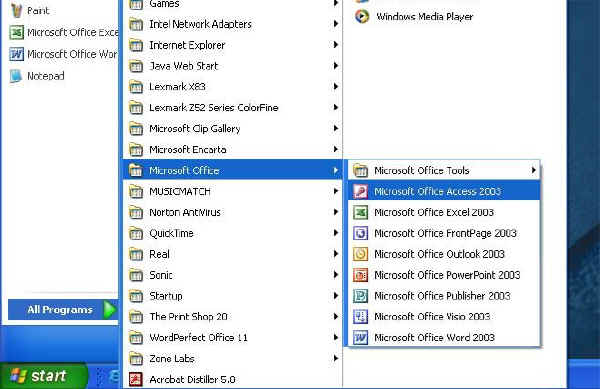The height and width of the screenshot is (389, 600).
Task: Click All Programs label
Action: 60,309
